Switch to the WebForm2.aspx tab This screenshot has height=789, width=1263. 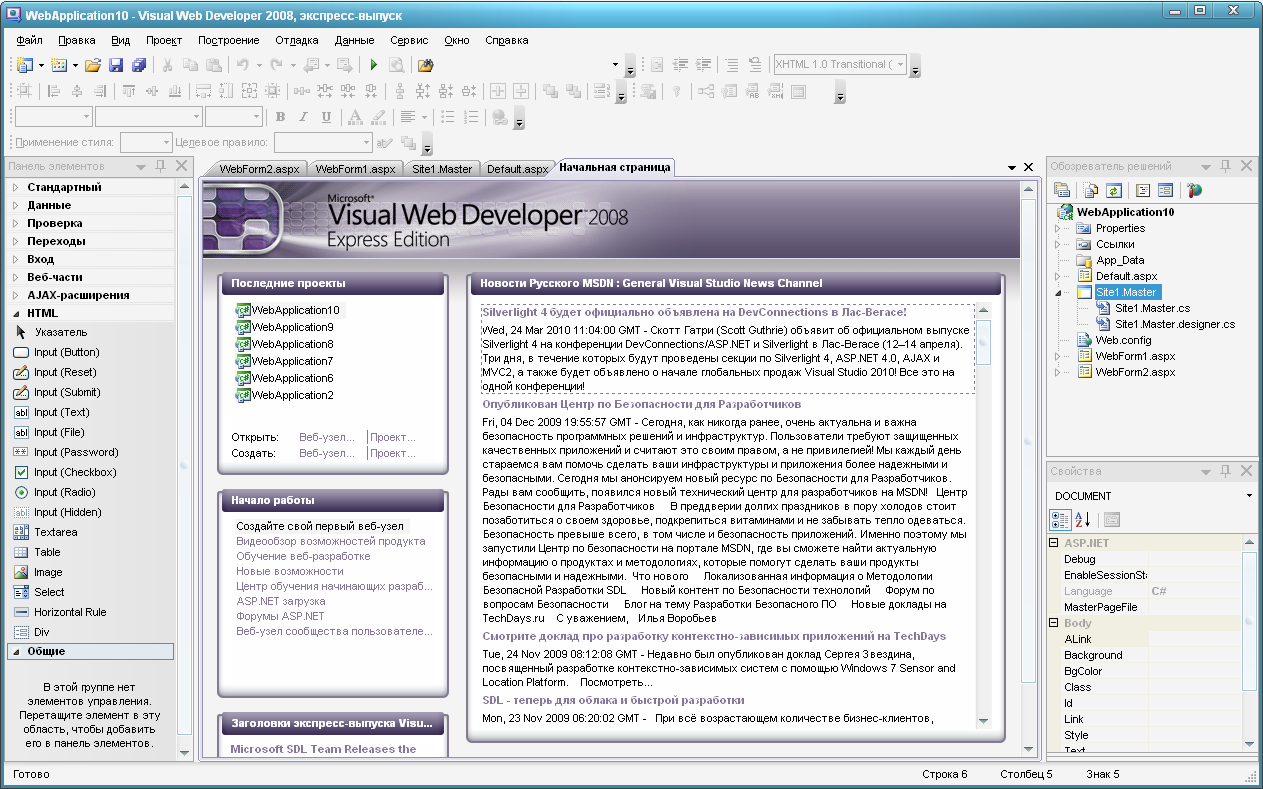(x=259, y=169)
